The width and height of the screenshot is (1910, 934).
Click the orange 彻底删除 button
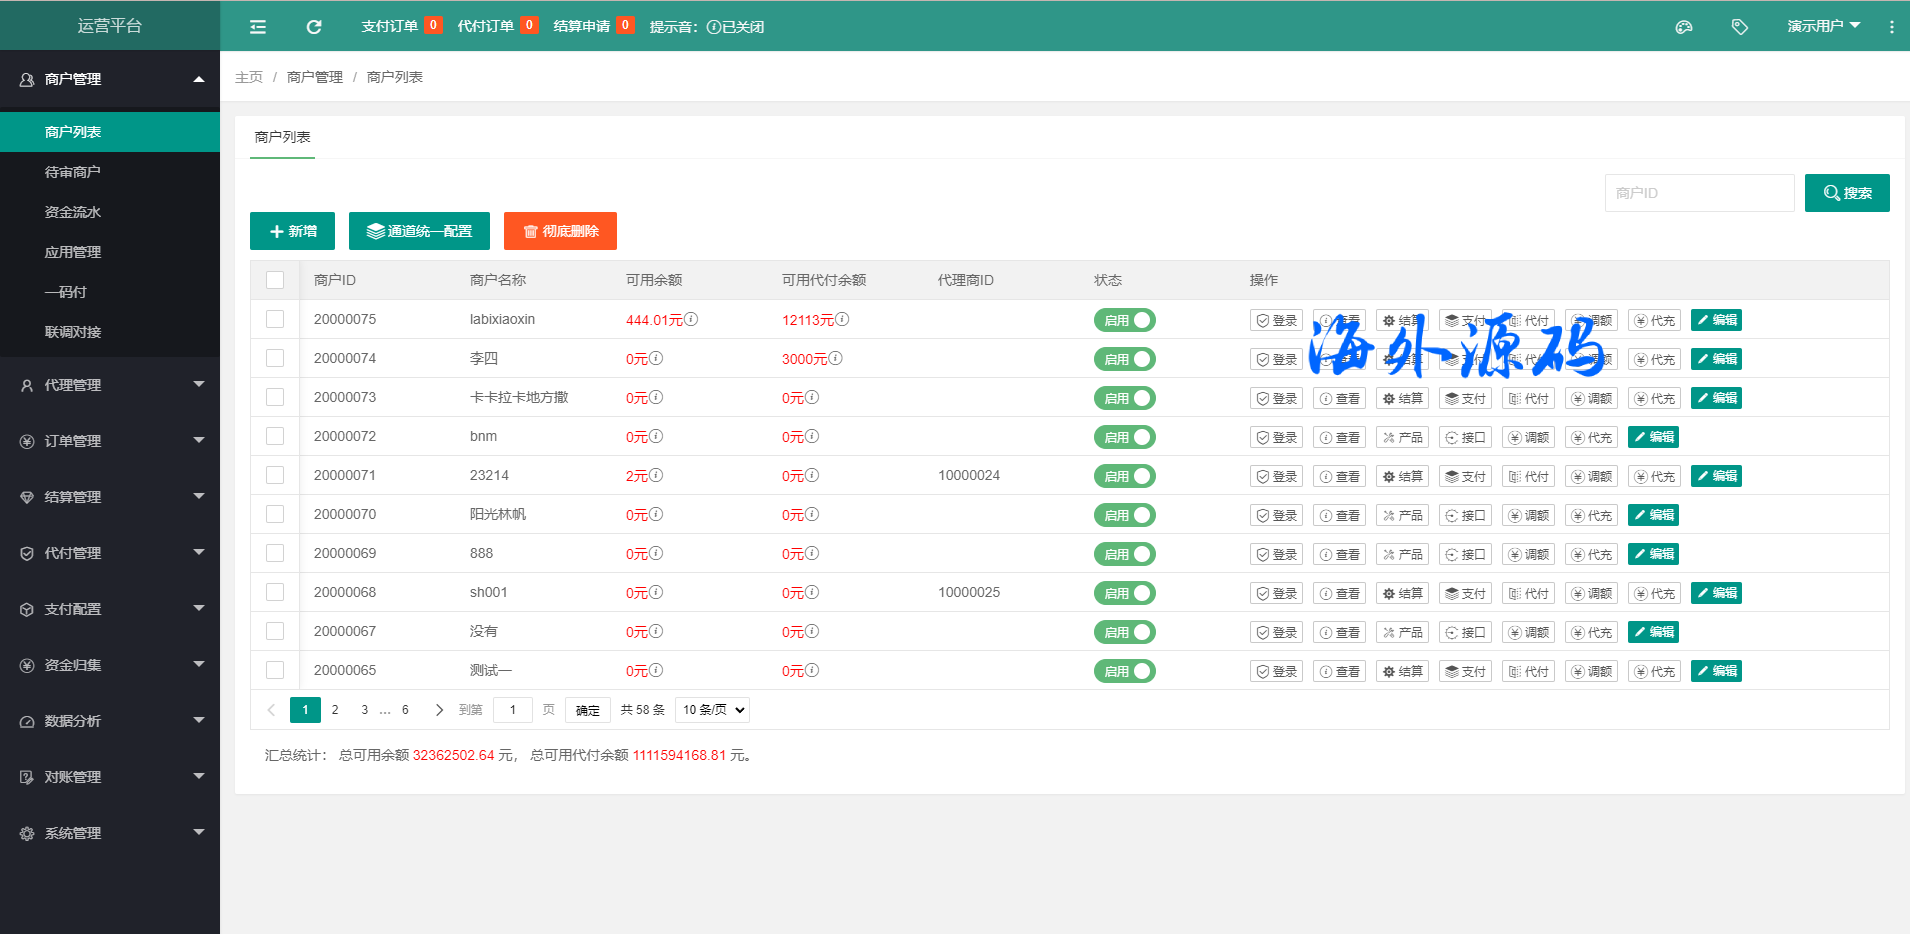[x=560, y=231]
